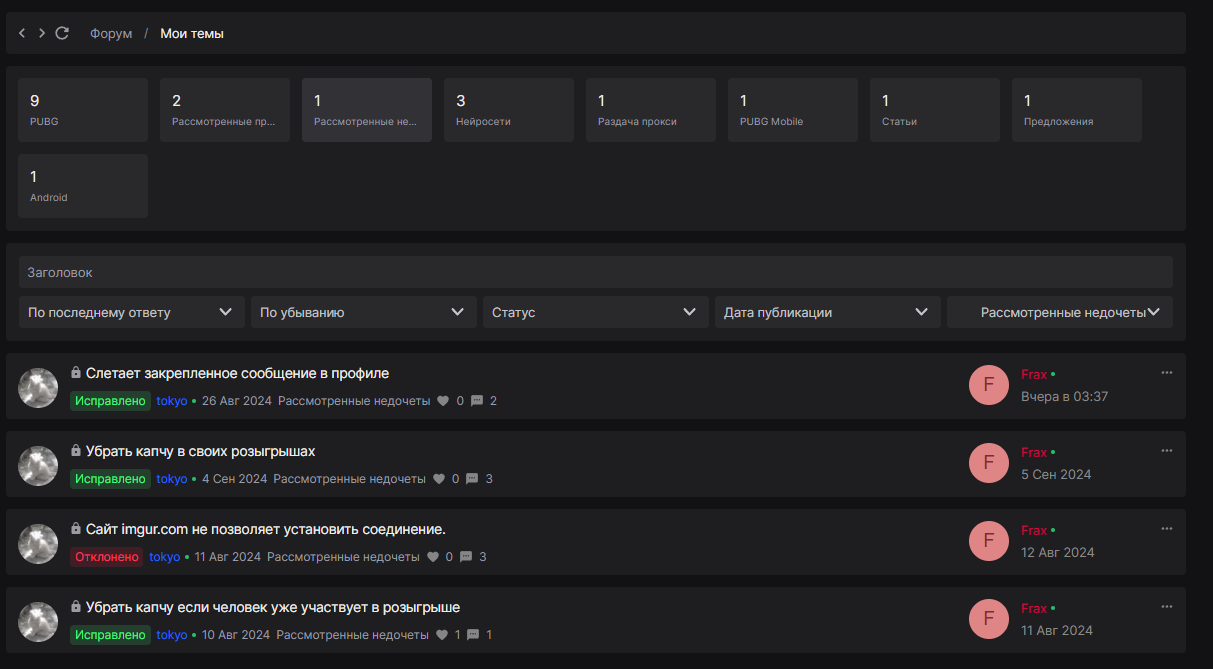This screenshot has height=669, width=1213.
Task: Expand the 'По последнему ответу' sort dropdown
Action: (x=131, y=312)
